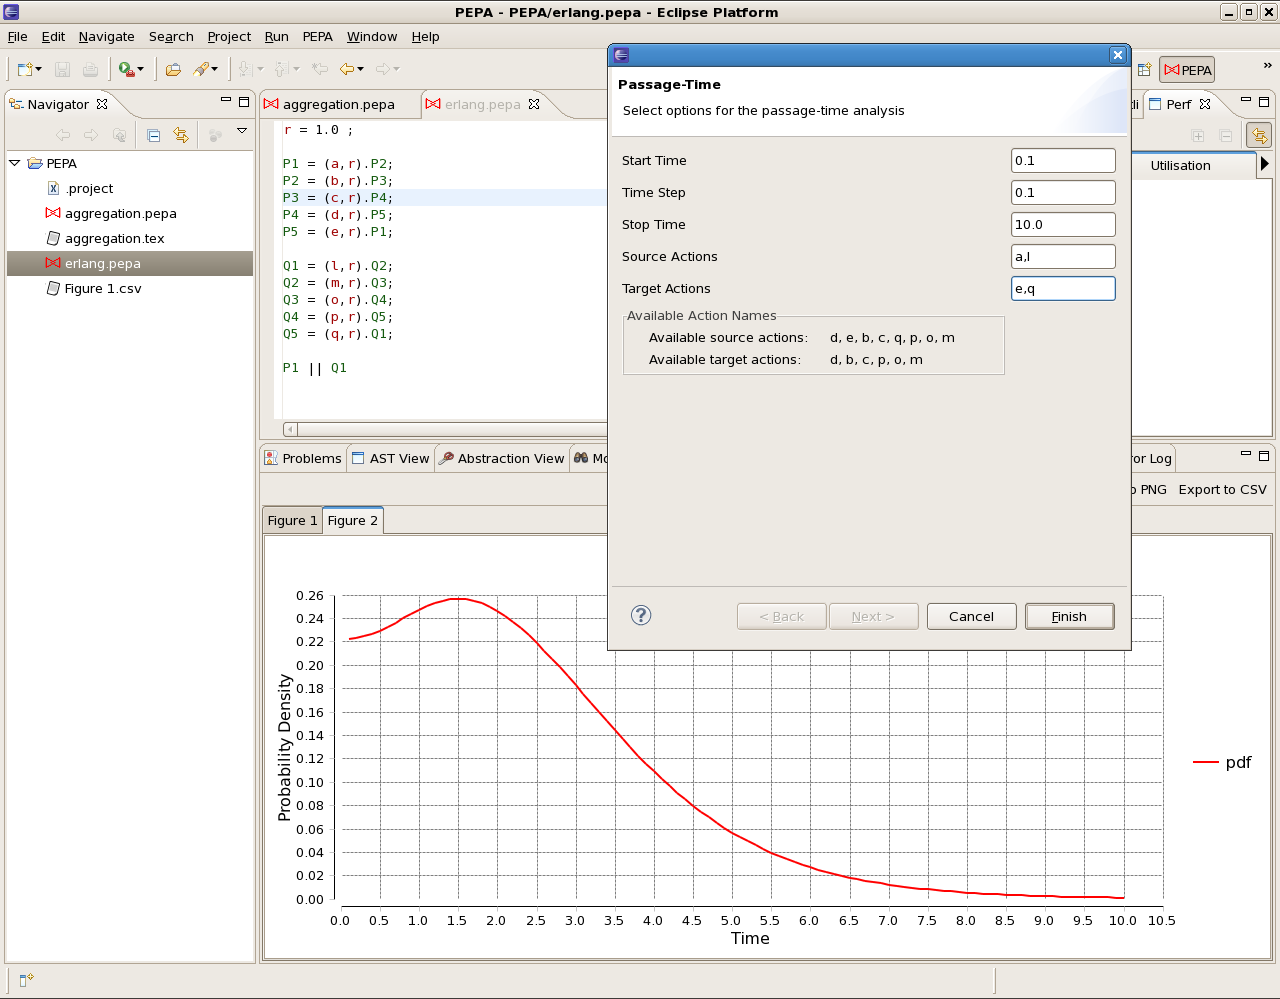
Task: Click the Print toolbar icon
Action: click(x=90, y=69)
